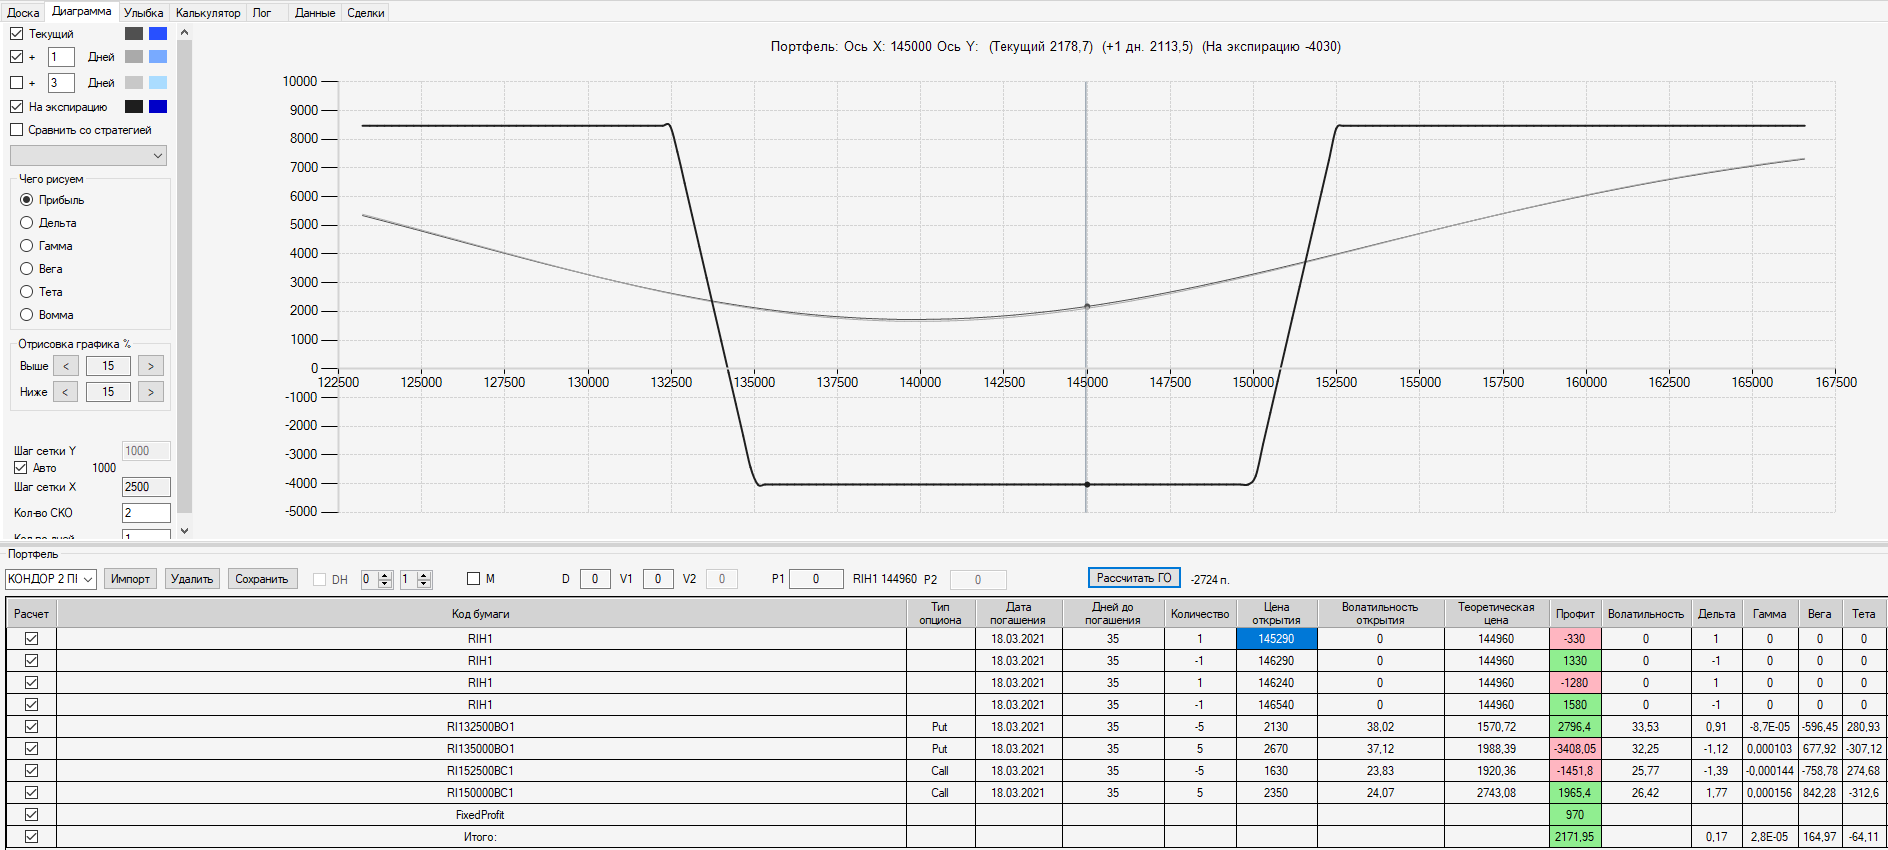Screen dimensions: 1888x850
Task: Click the Количество column header
Action: (1200, 614)
